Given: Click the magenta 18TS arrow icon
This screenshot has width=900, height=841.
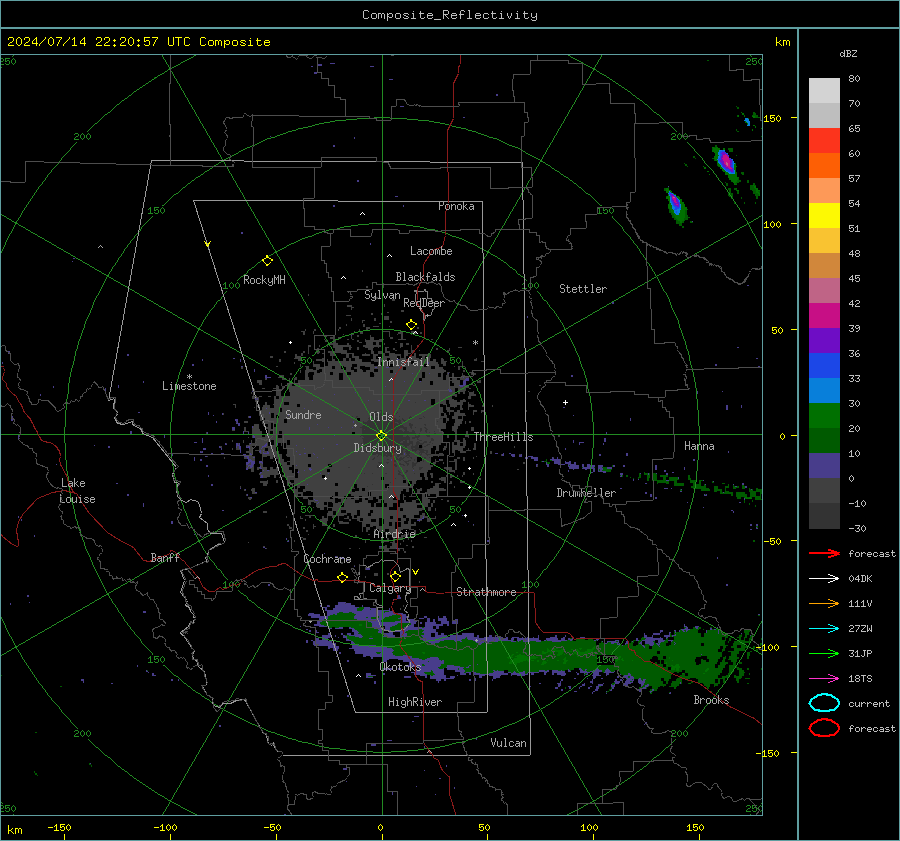Looking at the screenshot, I should pyautogui.click(x=824, y=679).
